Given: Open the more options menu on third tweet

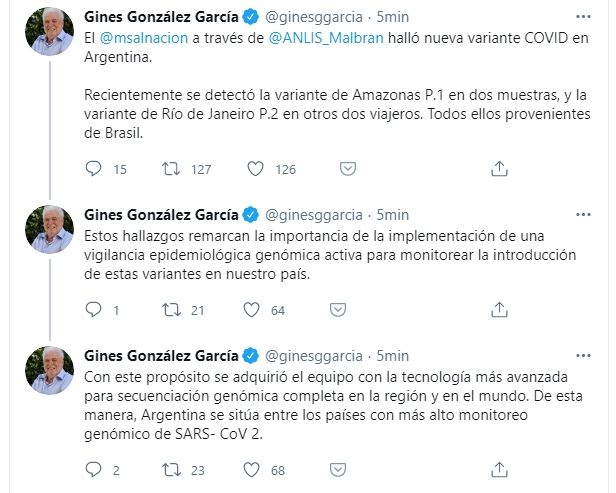Looking at the screenshot, I should [583, 356].
